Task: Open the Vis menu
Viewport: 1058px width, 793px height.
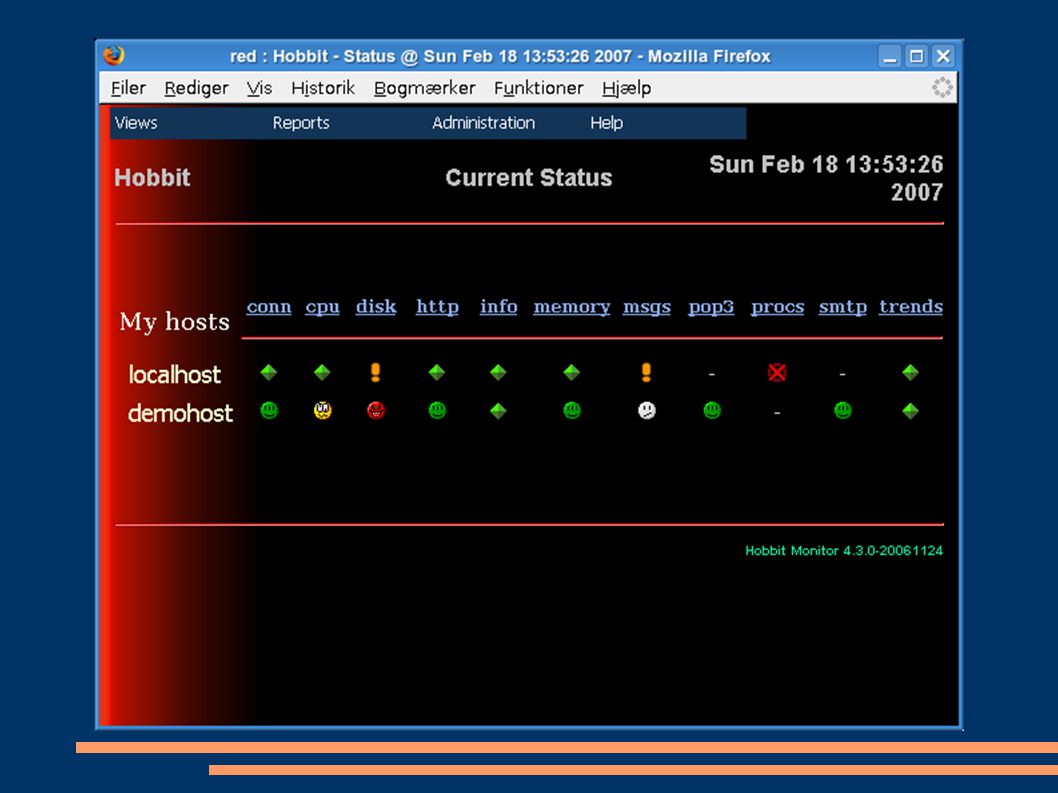Action: pos(259,88)
